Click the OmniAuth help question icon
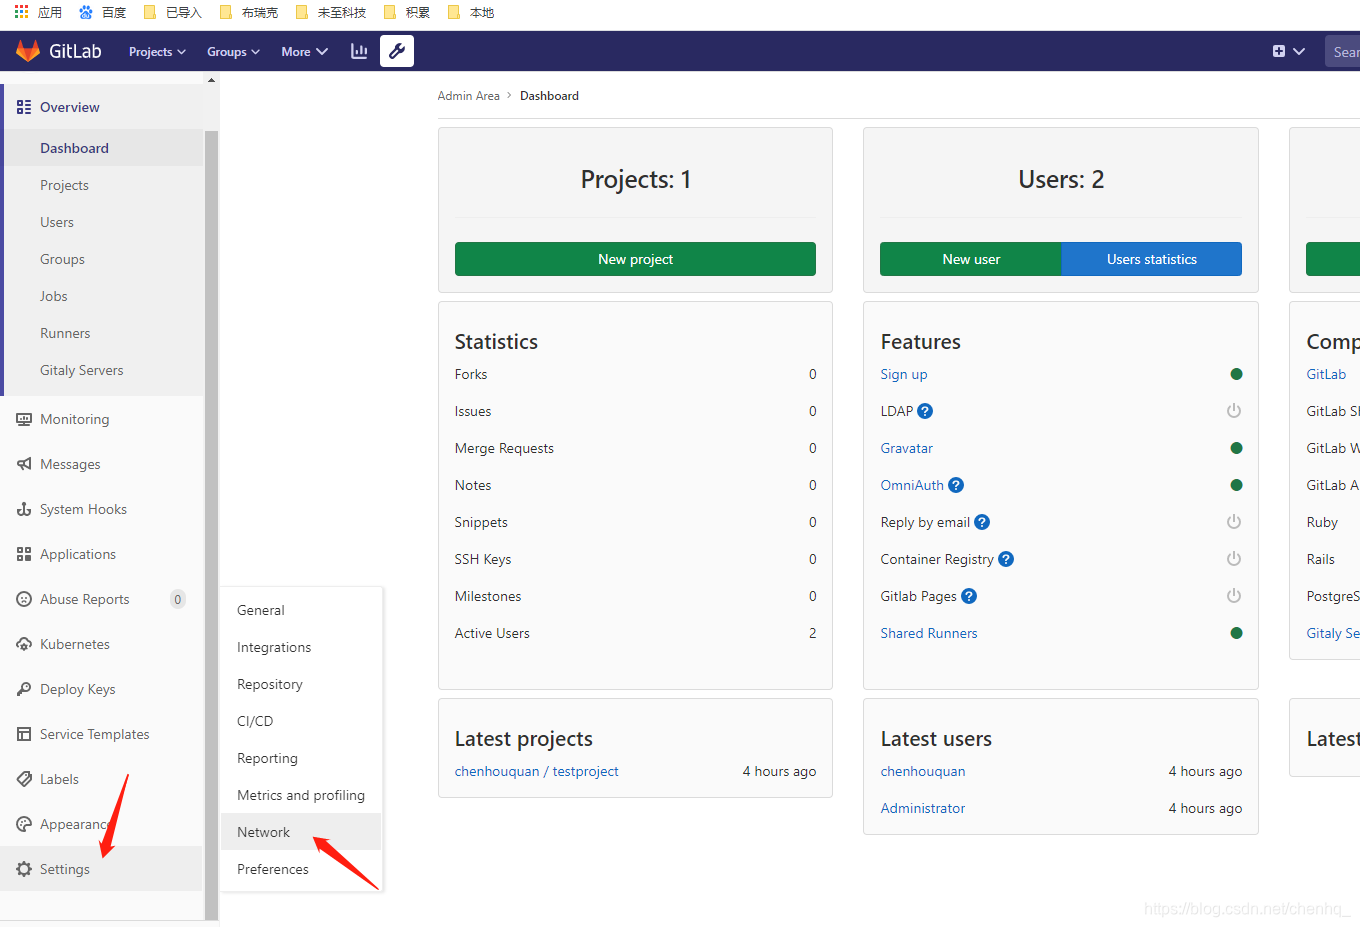 956,485
